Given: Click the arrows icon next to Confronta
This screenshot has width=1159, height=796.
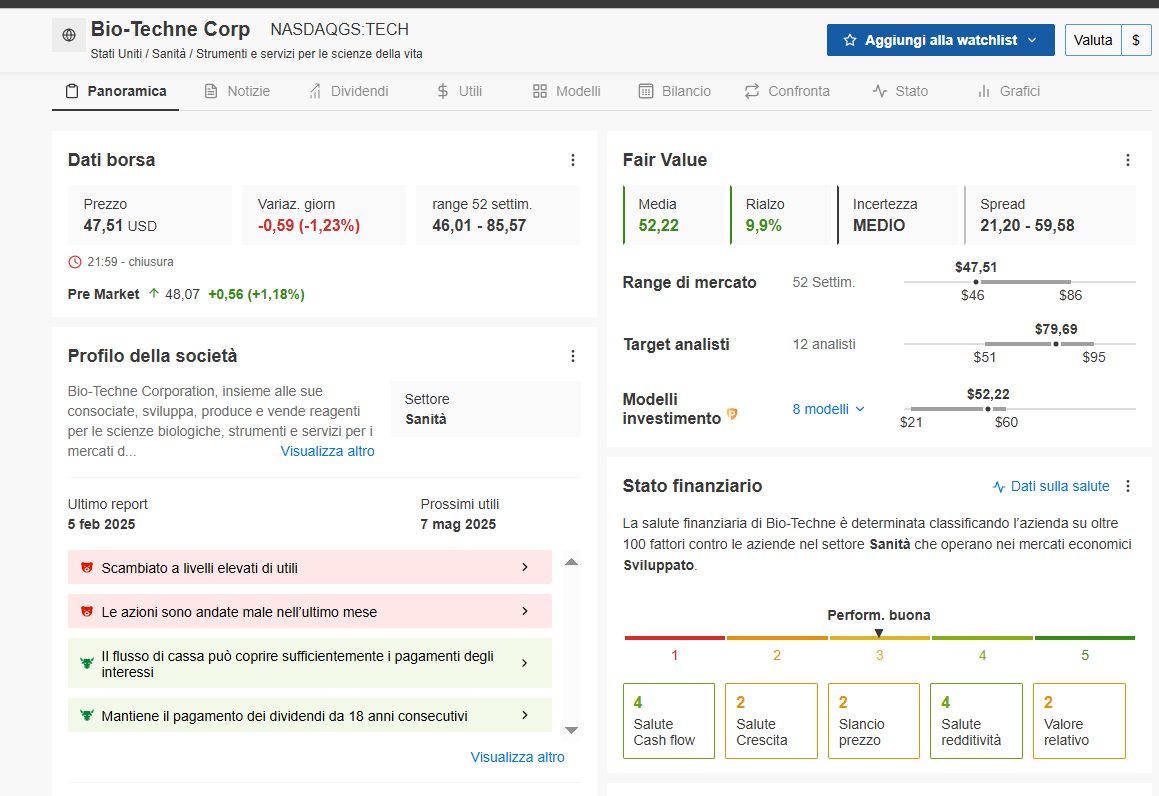Looking at the screenshot, I should pos(752,92).
